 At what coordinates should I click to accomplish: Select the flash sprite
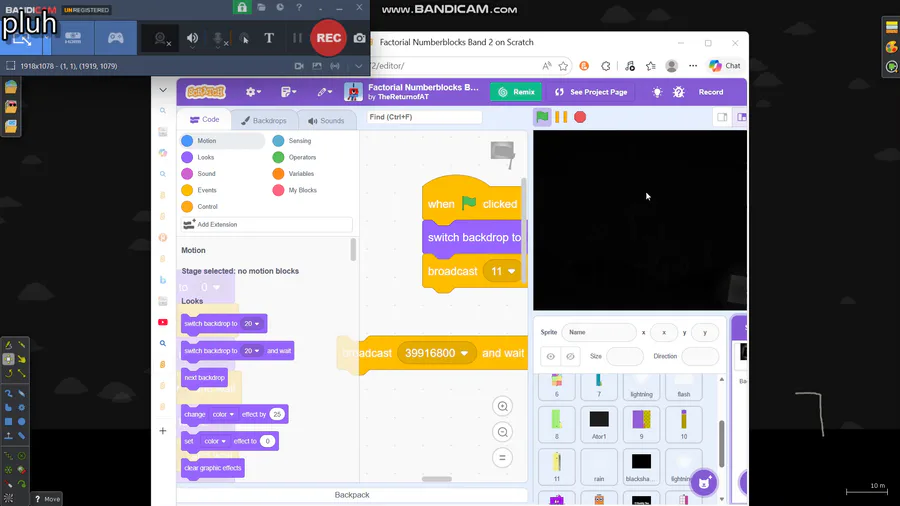[684, 386]
